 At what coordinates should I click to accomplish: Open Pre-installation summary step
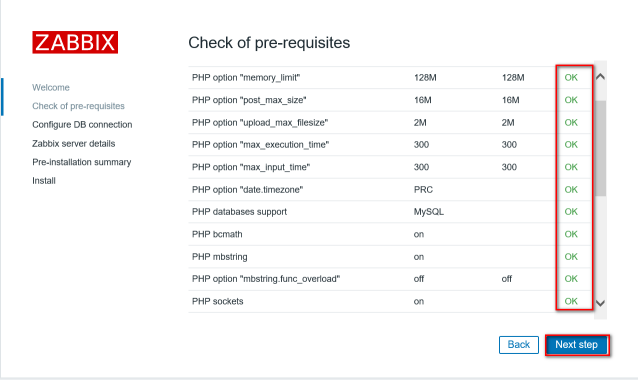point(82,162)
